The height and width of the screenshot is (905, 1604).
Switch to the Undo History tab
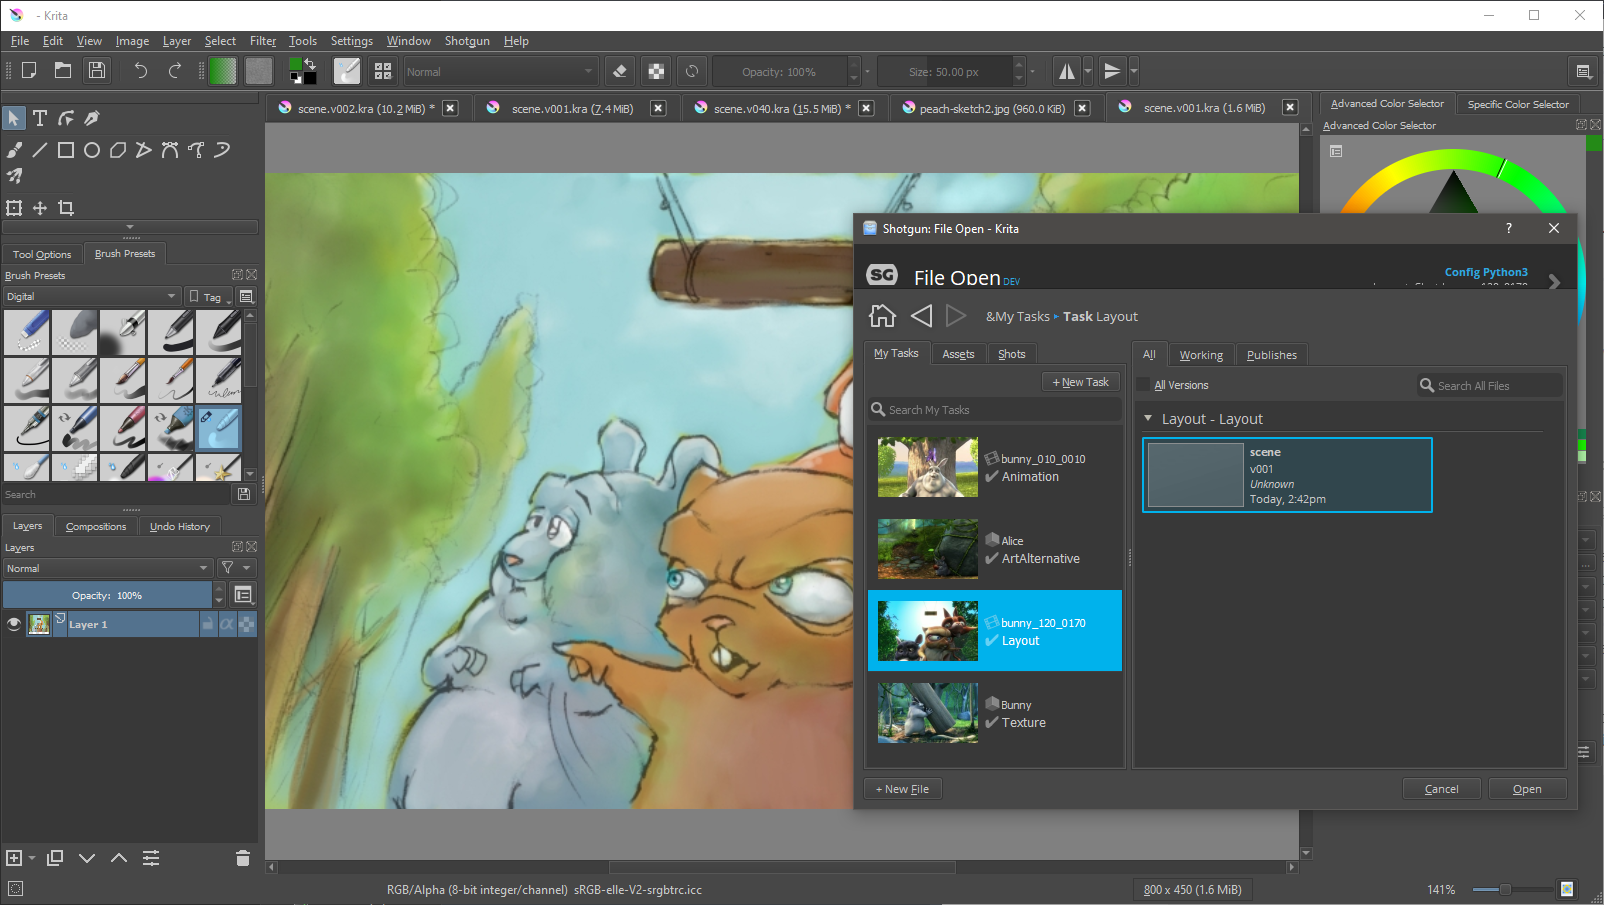click(x=180, y=526)
